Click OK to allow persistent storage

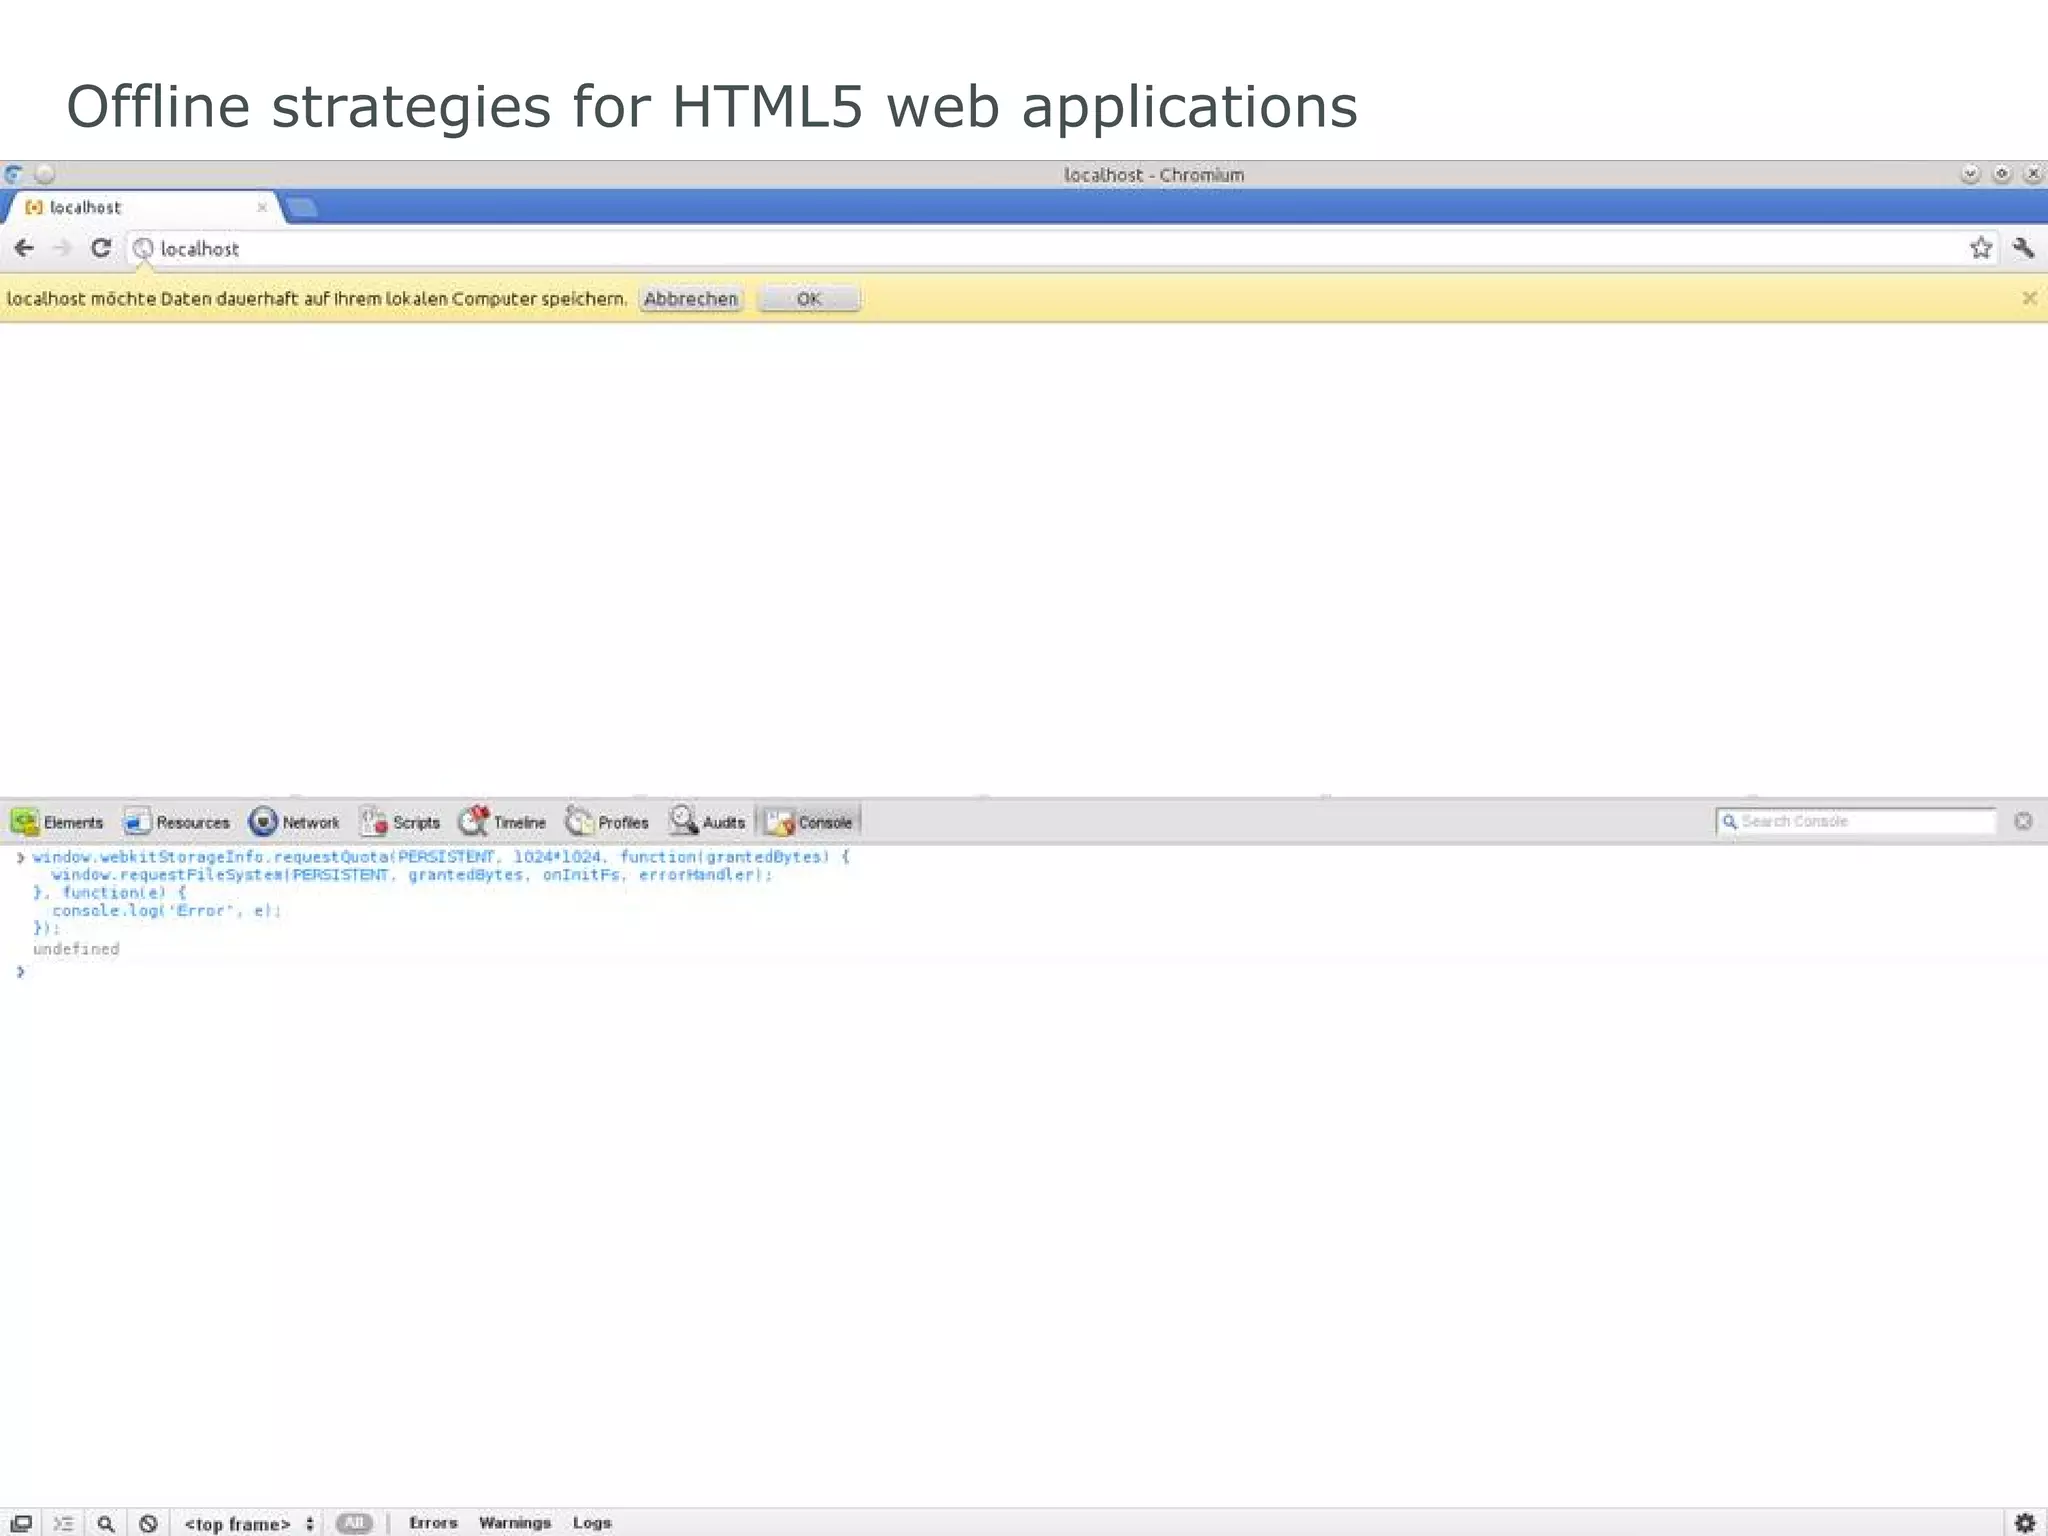click(x=809, y=299)
